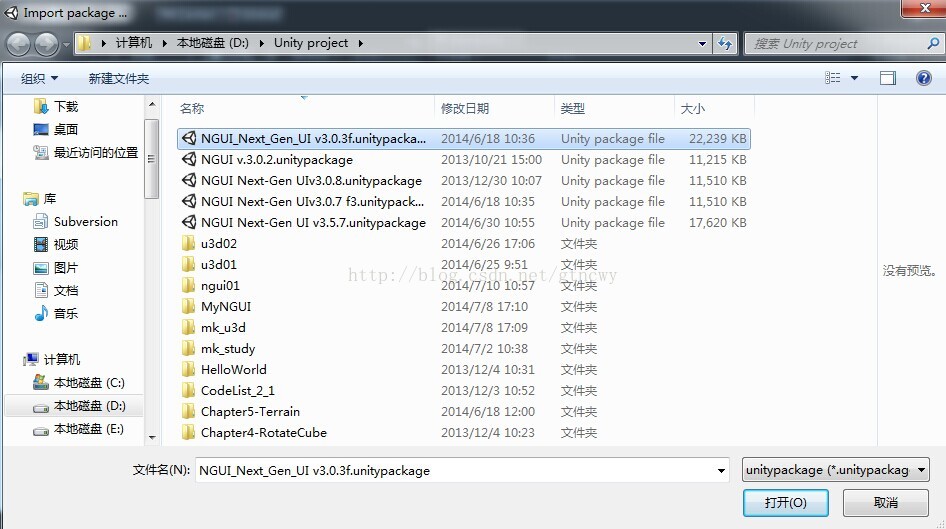Click the 2014/6/30 10:55 date cell
This screenshot has height=529, width=946.
point(487,223)
